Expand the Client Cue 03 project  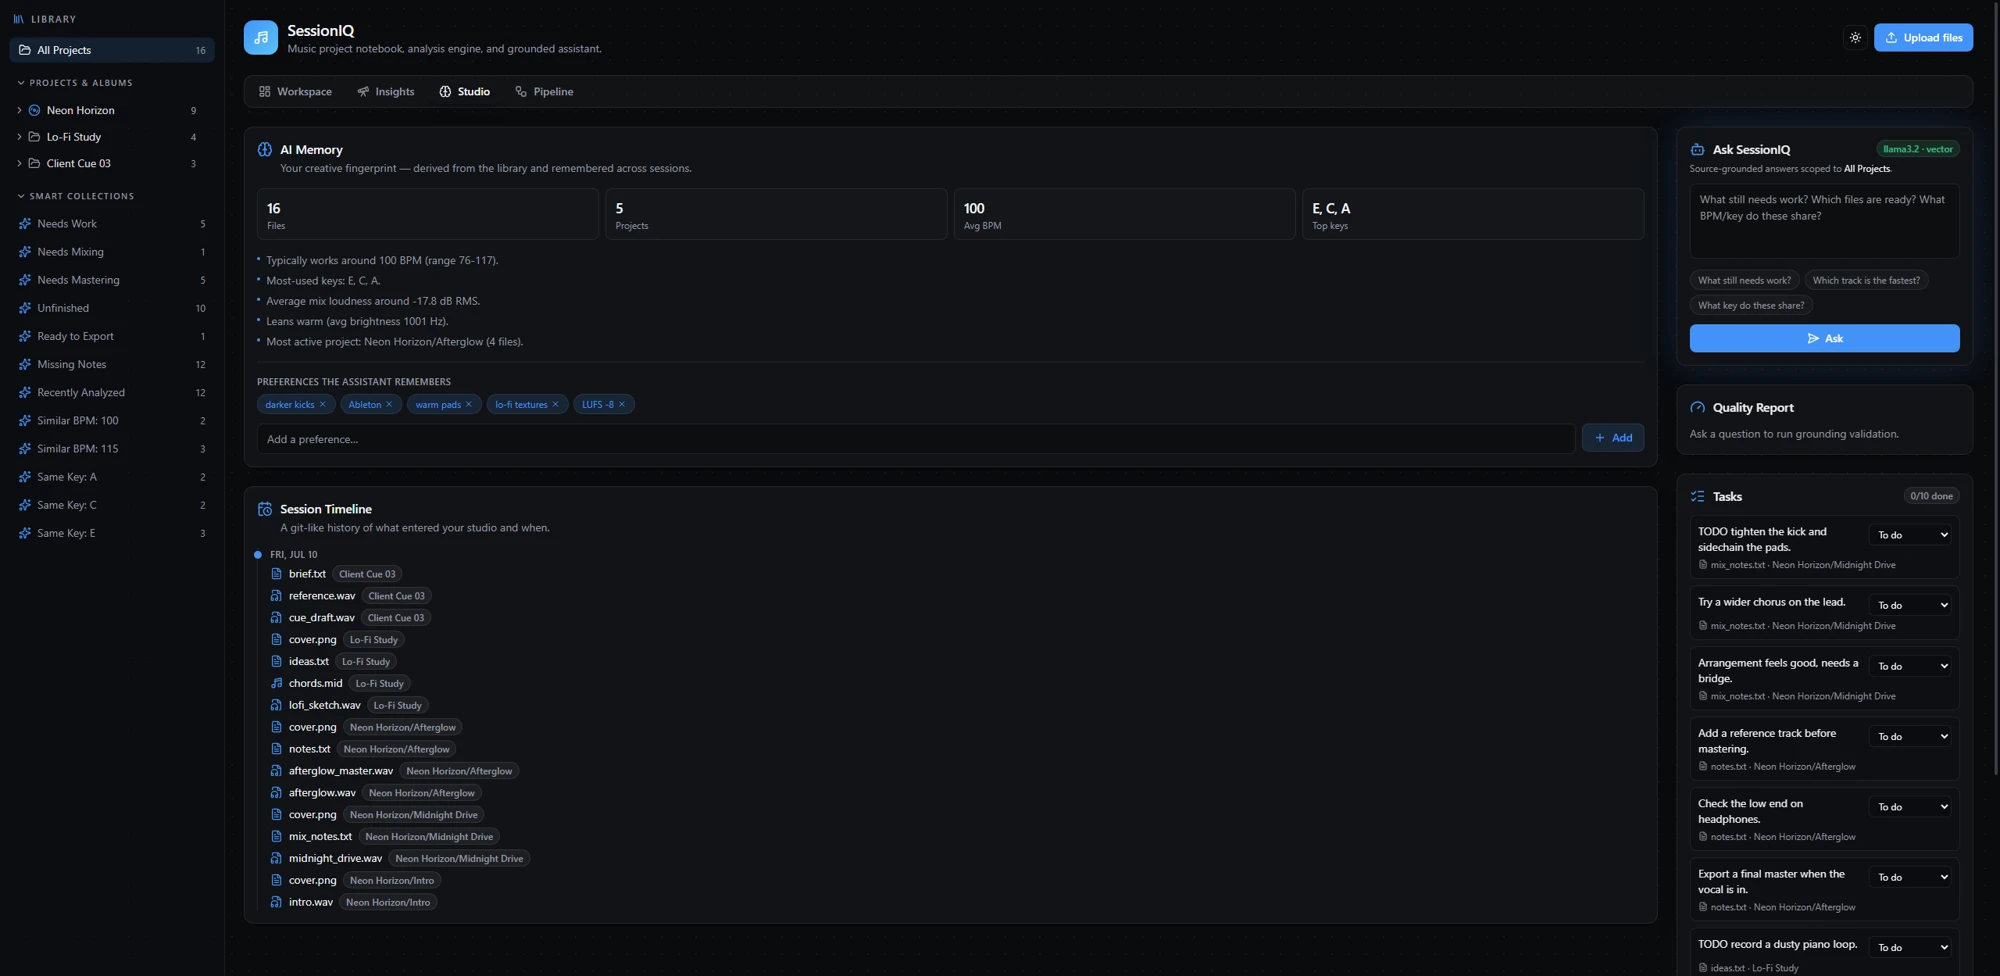(x=19, y=164)
